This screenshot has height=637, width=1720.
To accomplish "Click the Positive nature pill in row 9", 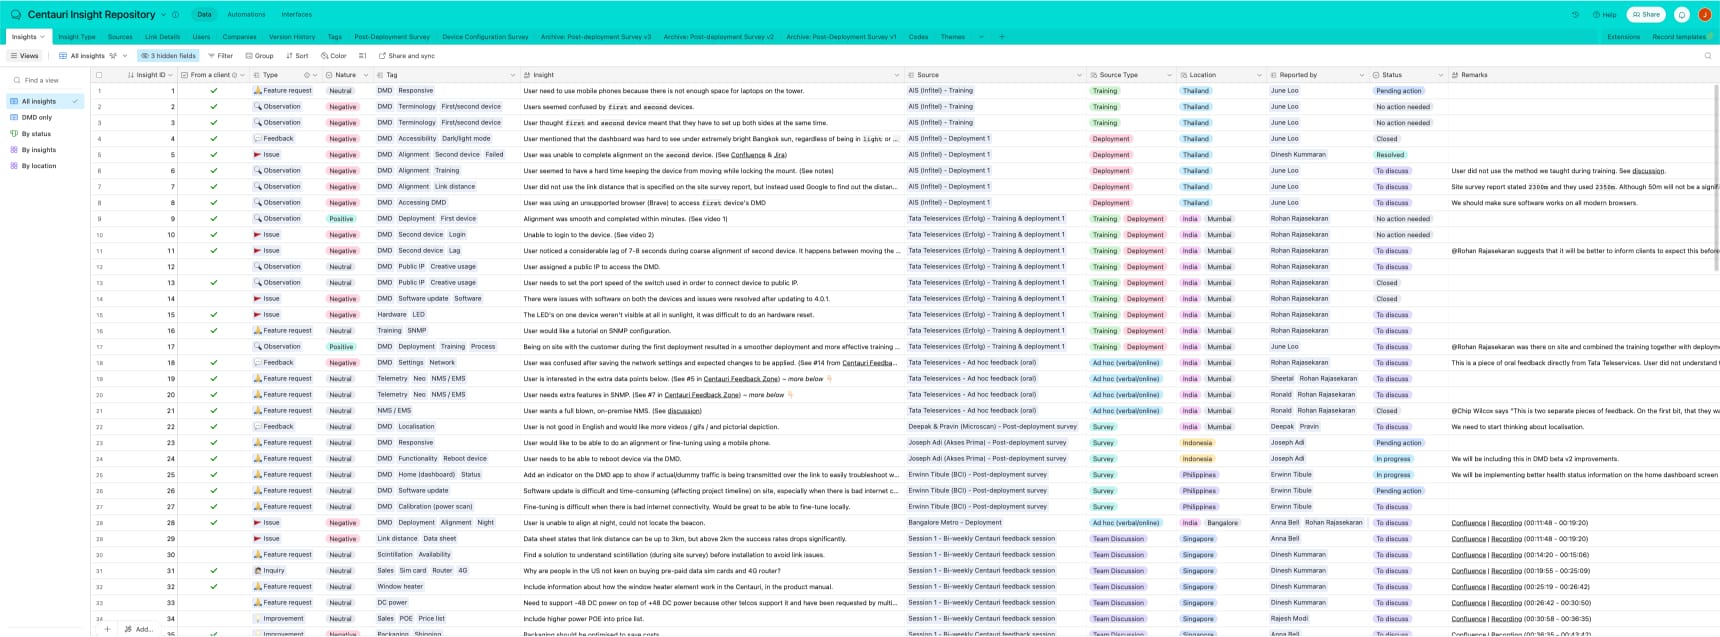I will [341, 219].
